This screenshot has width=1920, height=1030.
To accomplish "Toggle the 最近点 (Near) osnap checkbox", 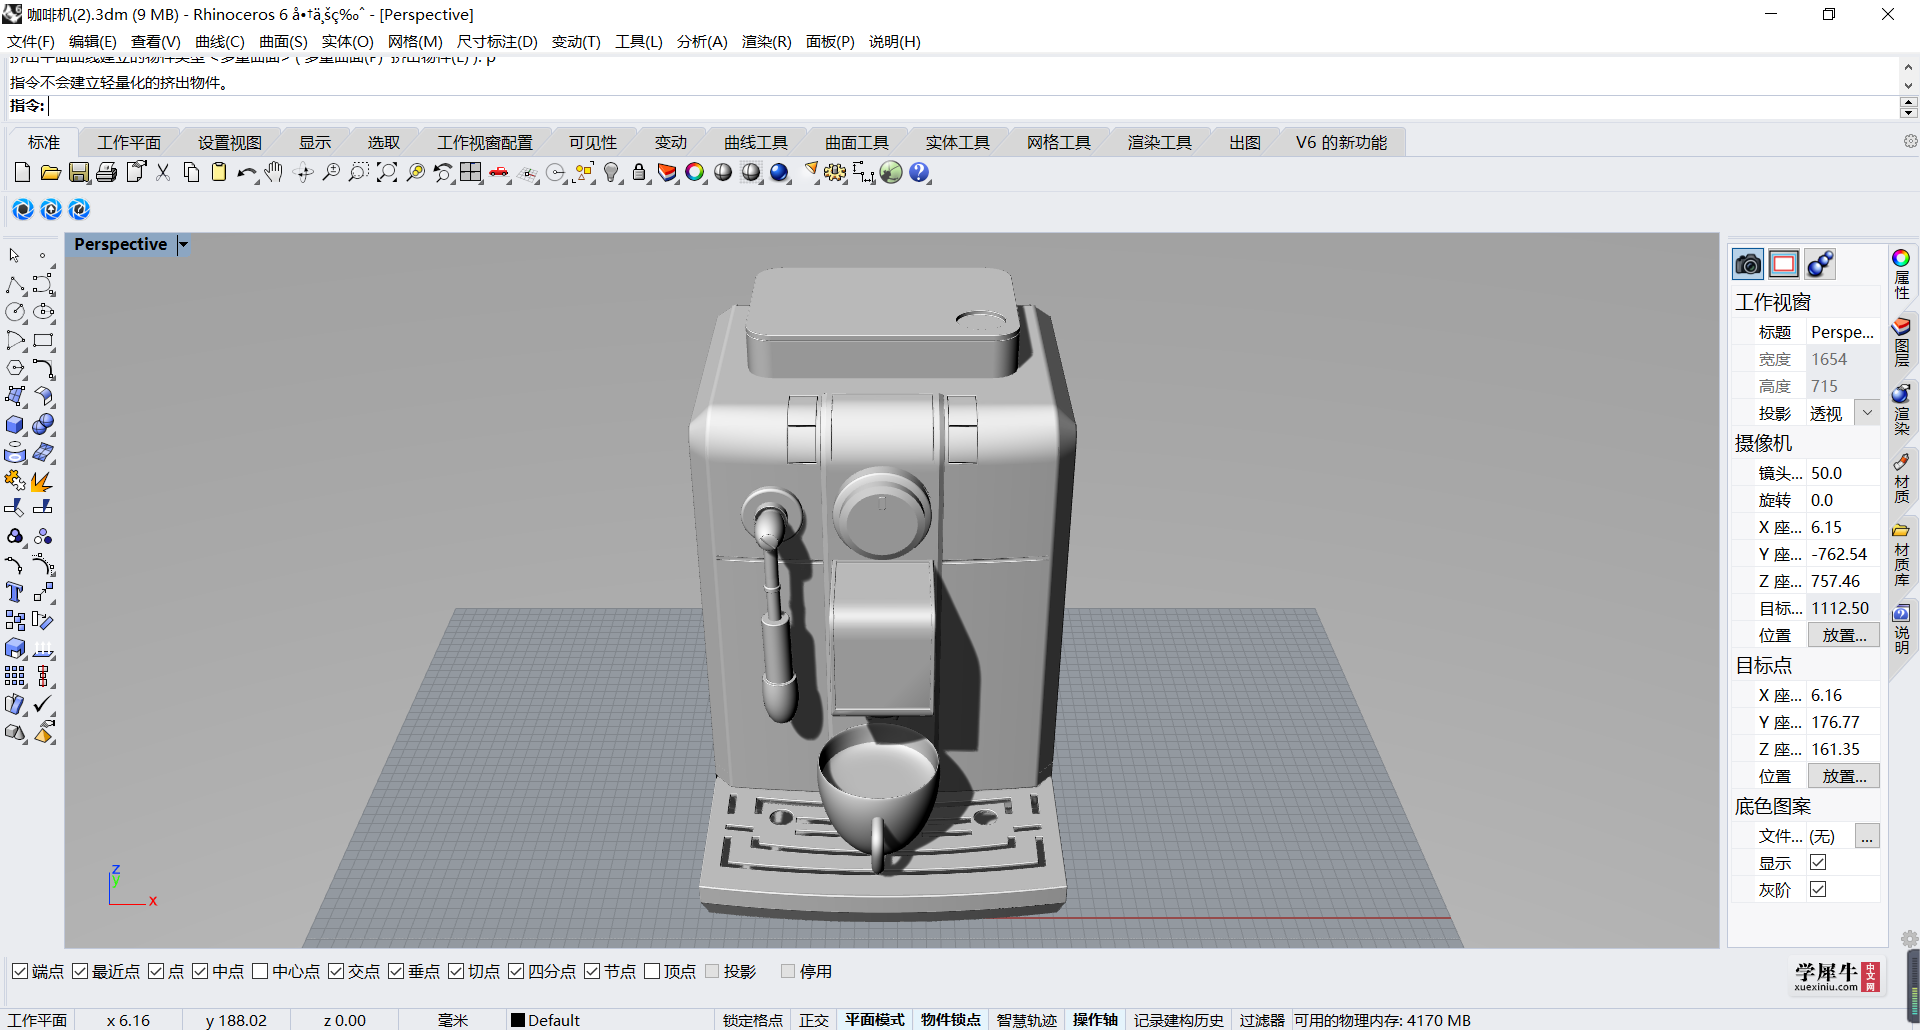I will pyautogui.click(x=80, y=971).
